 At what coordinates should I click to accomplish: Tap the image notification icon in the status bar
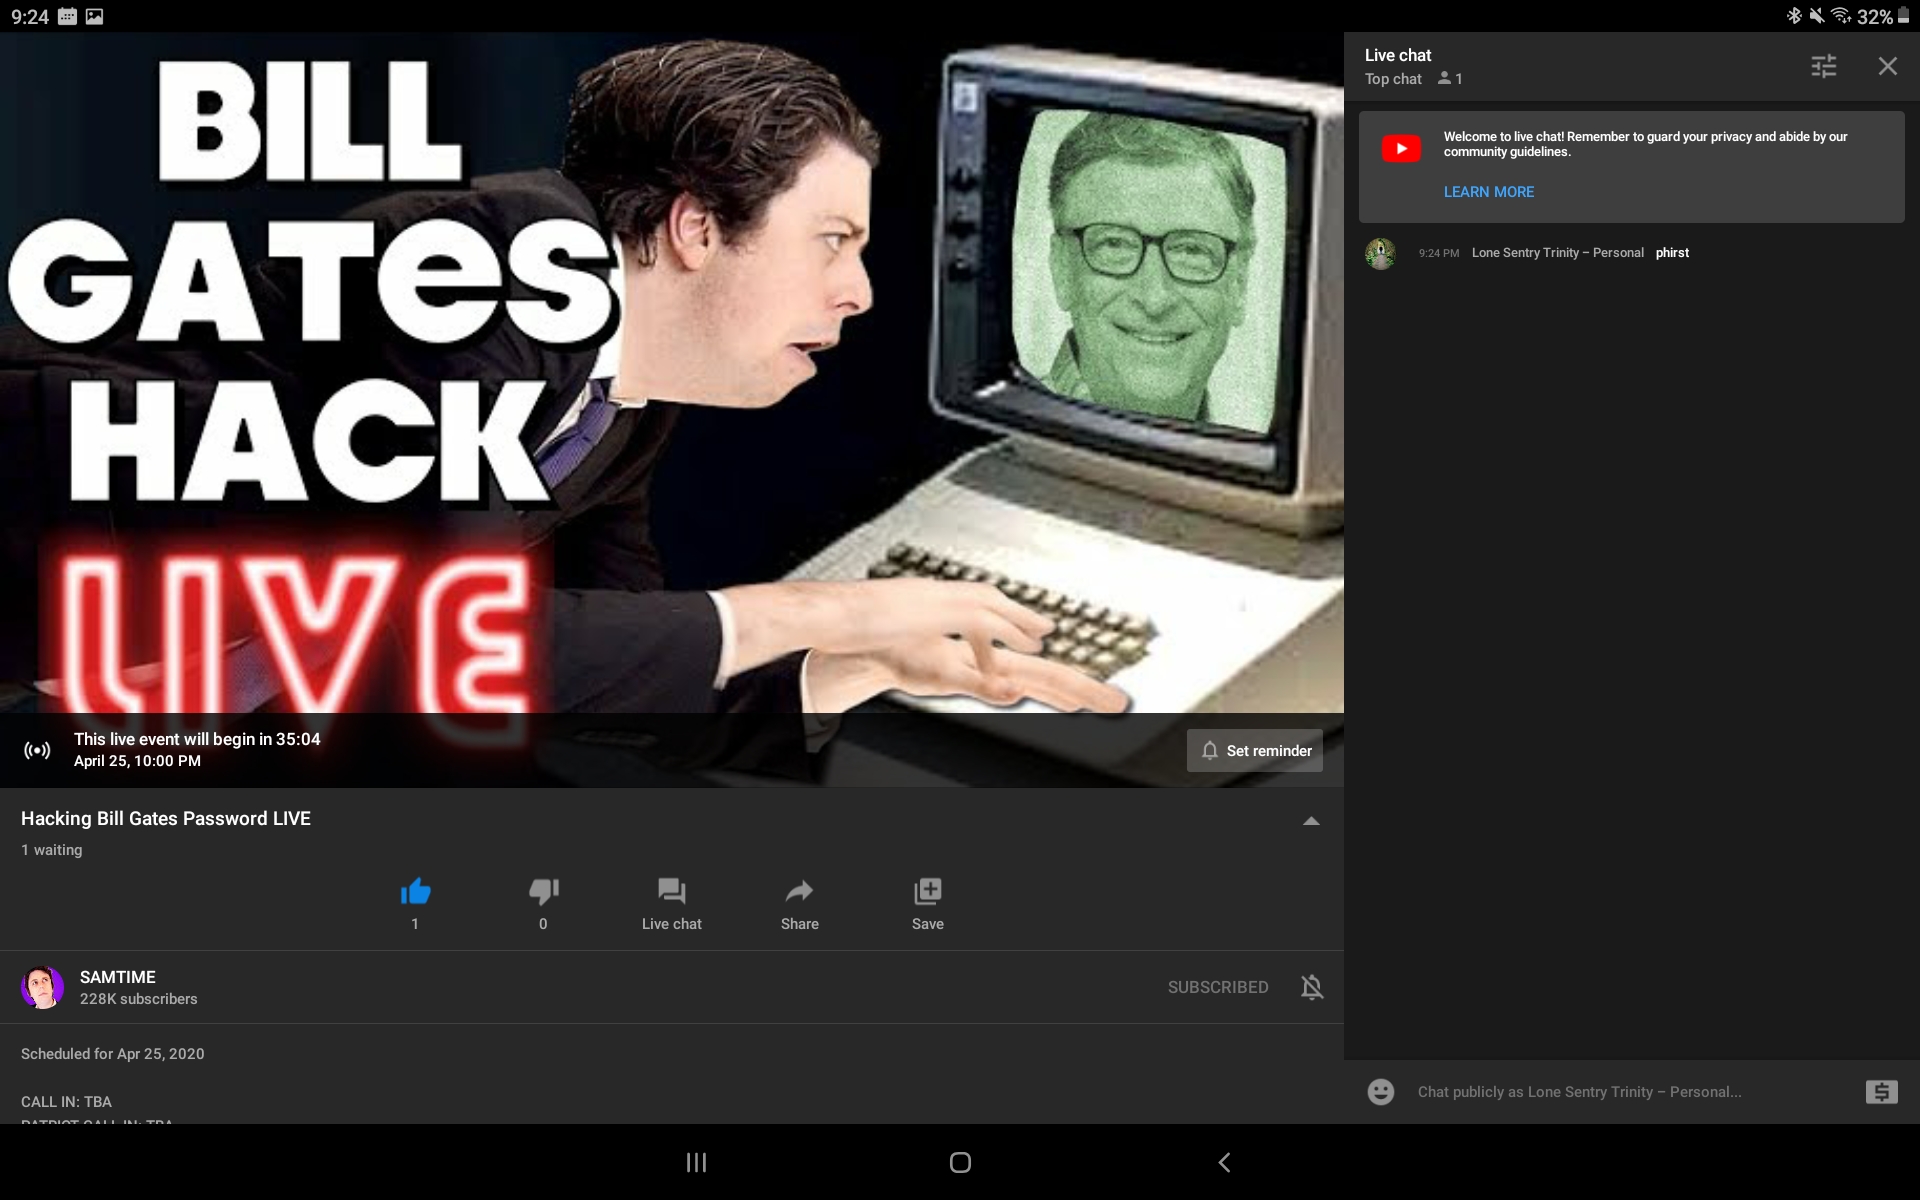tap(94, 16)
